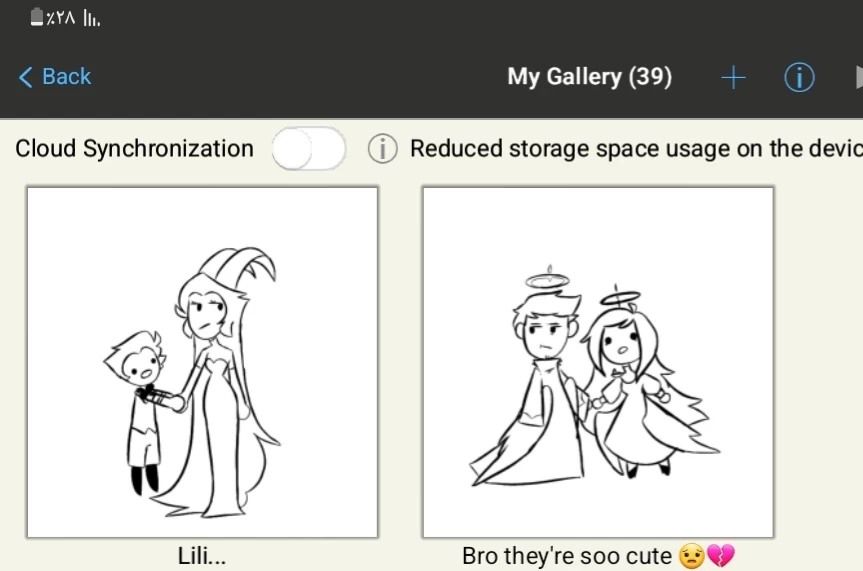Tap the plus icon to add artwork
This screenshot has height=571, width=863.
pyautogui.click(x=733, y=78)
